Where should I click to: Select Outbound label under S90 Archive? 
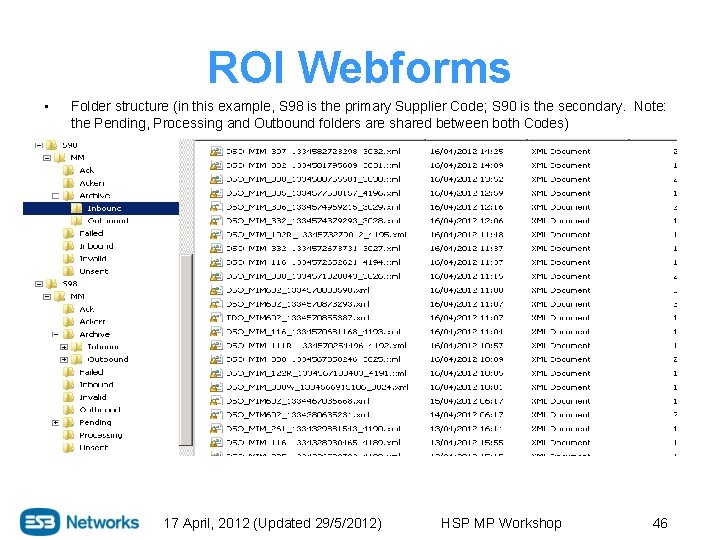pos(108,221)
